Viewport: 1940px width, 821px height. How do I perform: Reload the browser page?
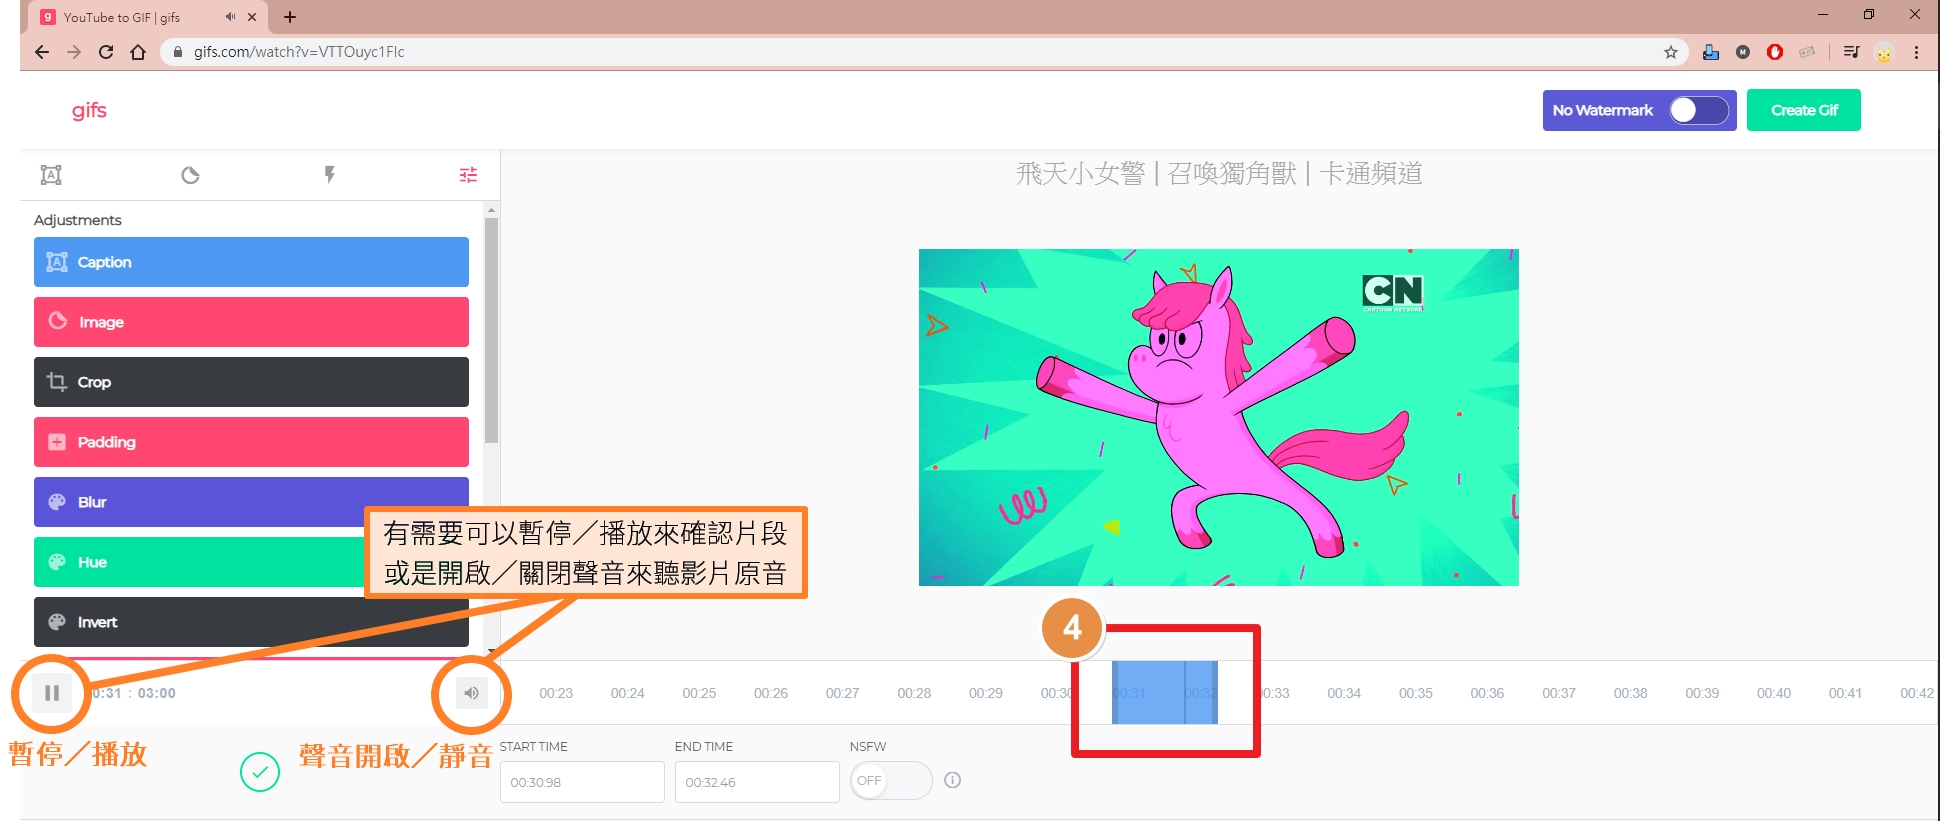[x=106, y=52]
